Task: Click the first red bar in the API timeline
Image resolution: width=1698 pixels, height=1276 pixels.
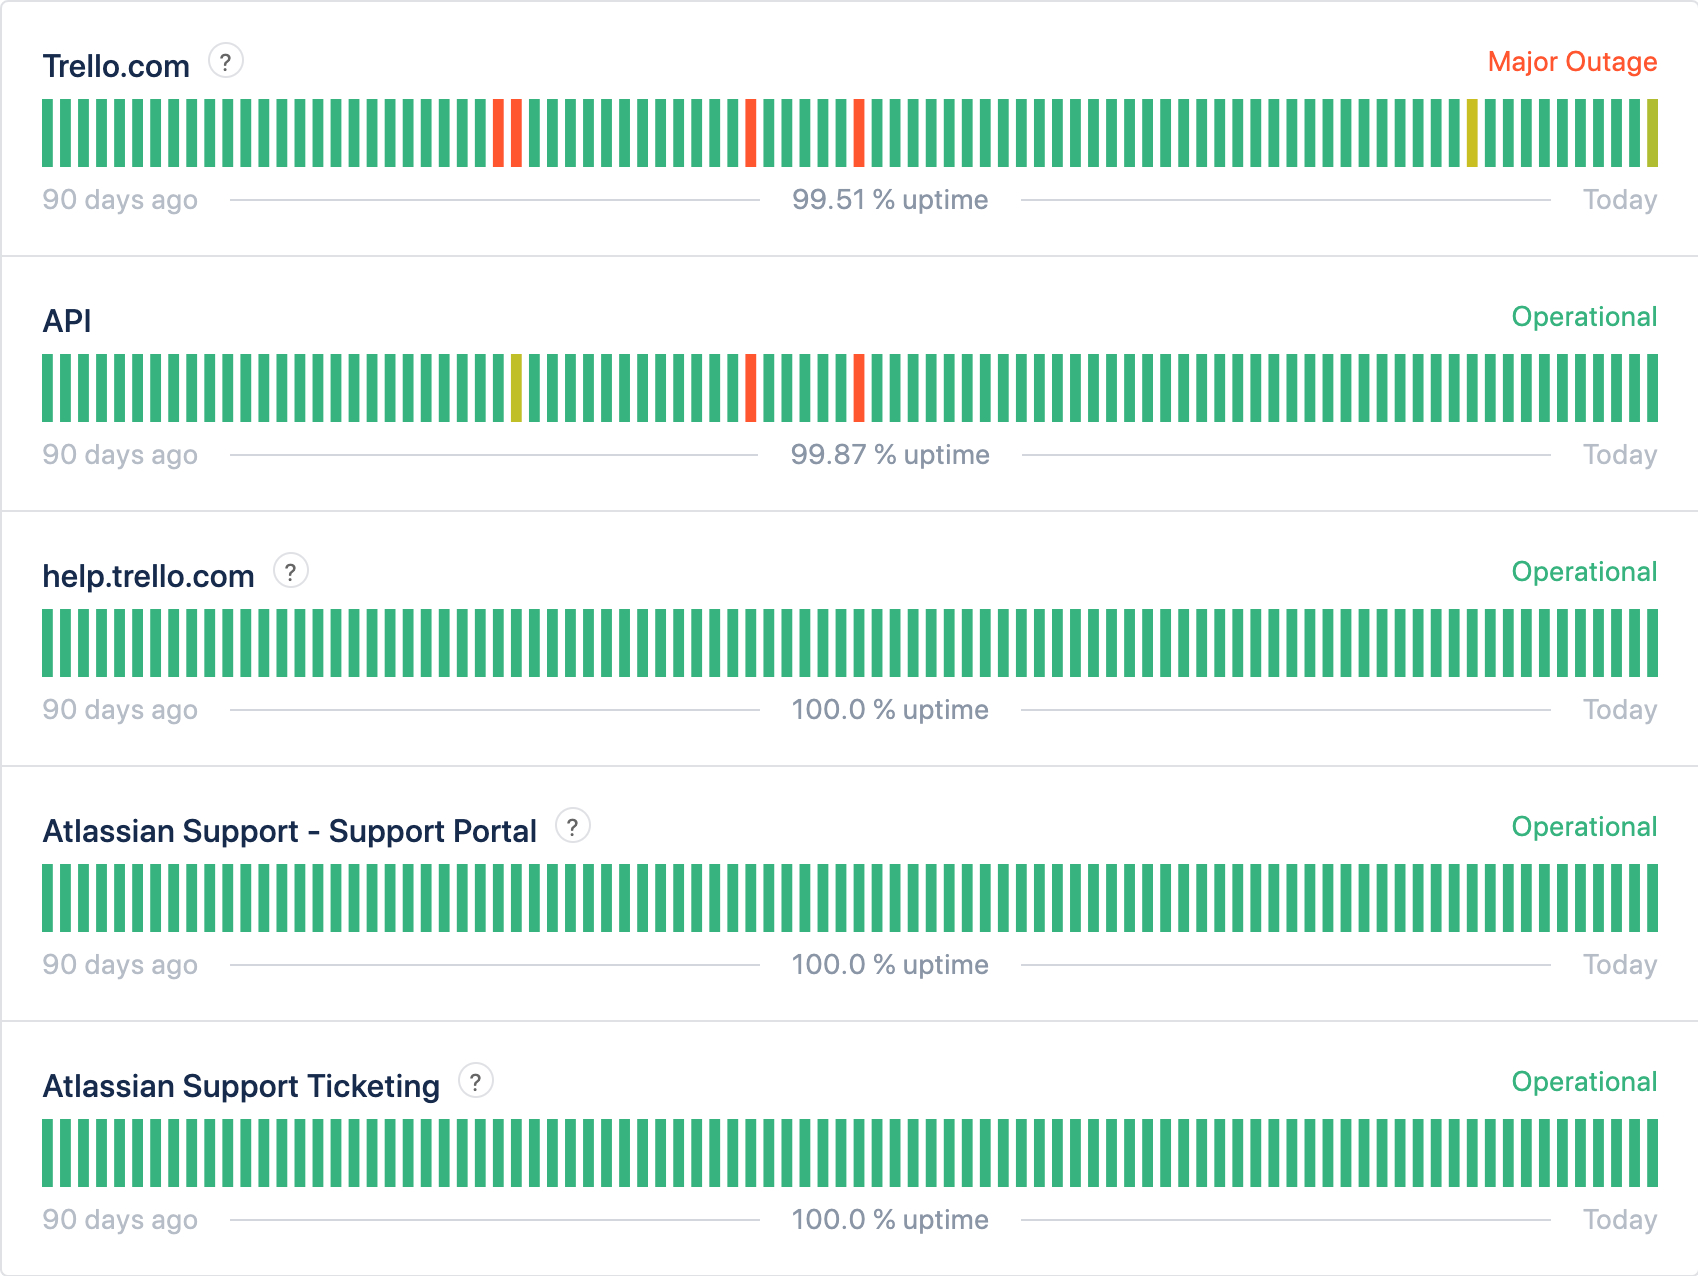Action: (x=751, y=388)
